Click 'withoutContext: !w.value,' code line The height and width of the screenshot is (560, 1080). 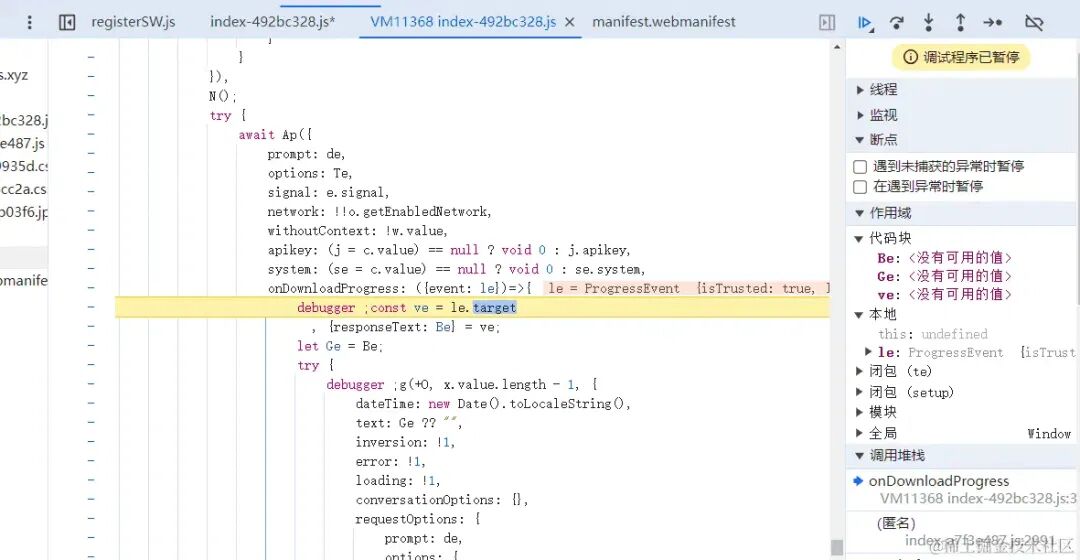(x=357, y=231)
